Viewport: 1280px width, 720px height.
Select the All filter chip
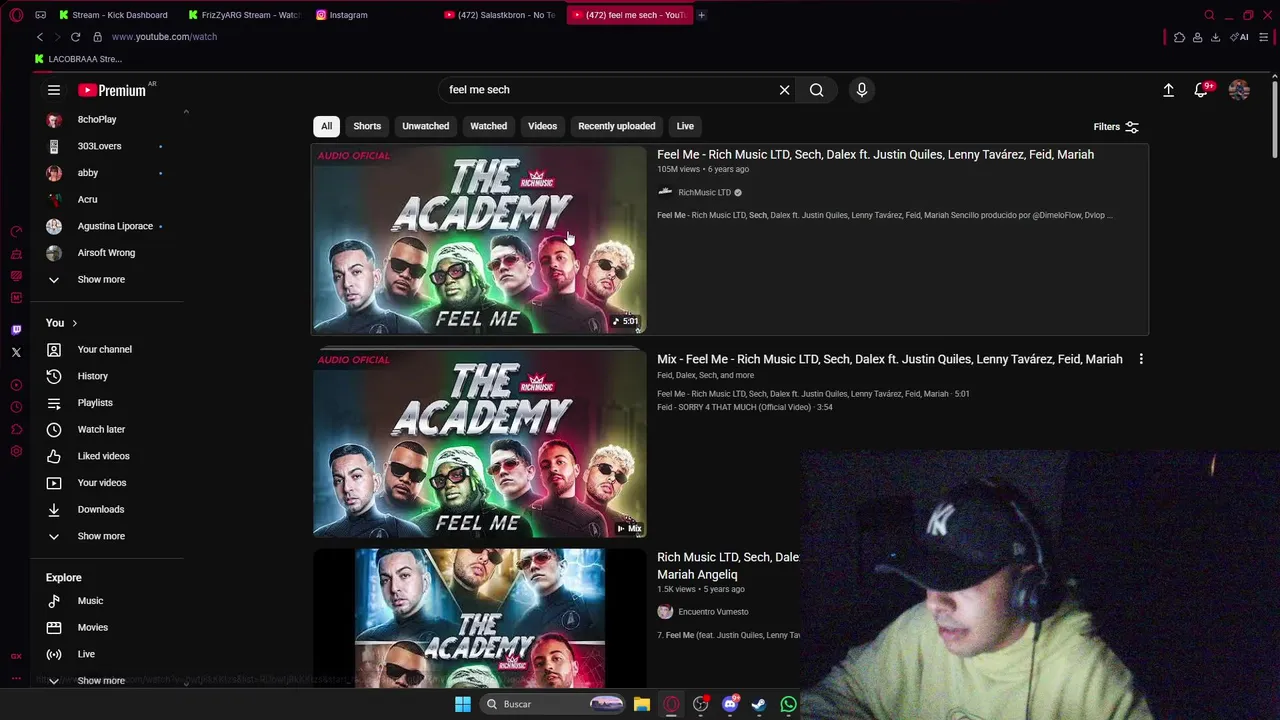[326, 126]
